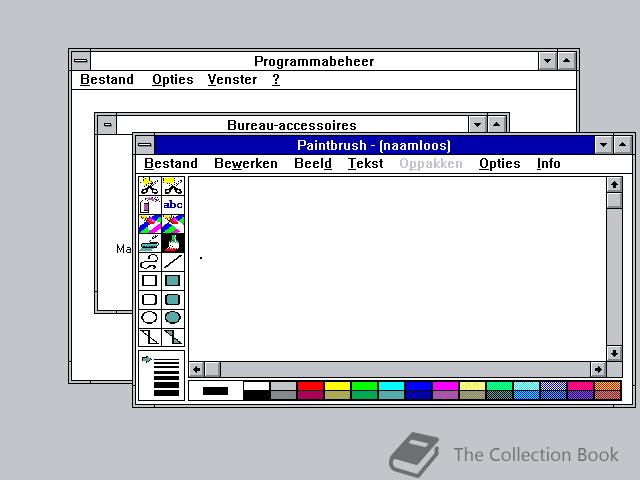Open the ? help menu in Programmabeheer
Viewport: 640px width, 480px height.
[276, 80]
